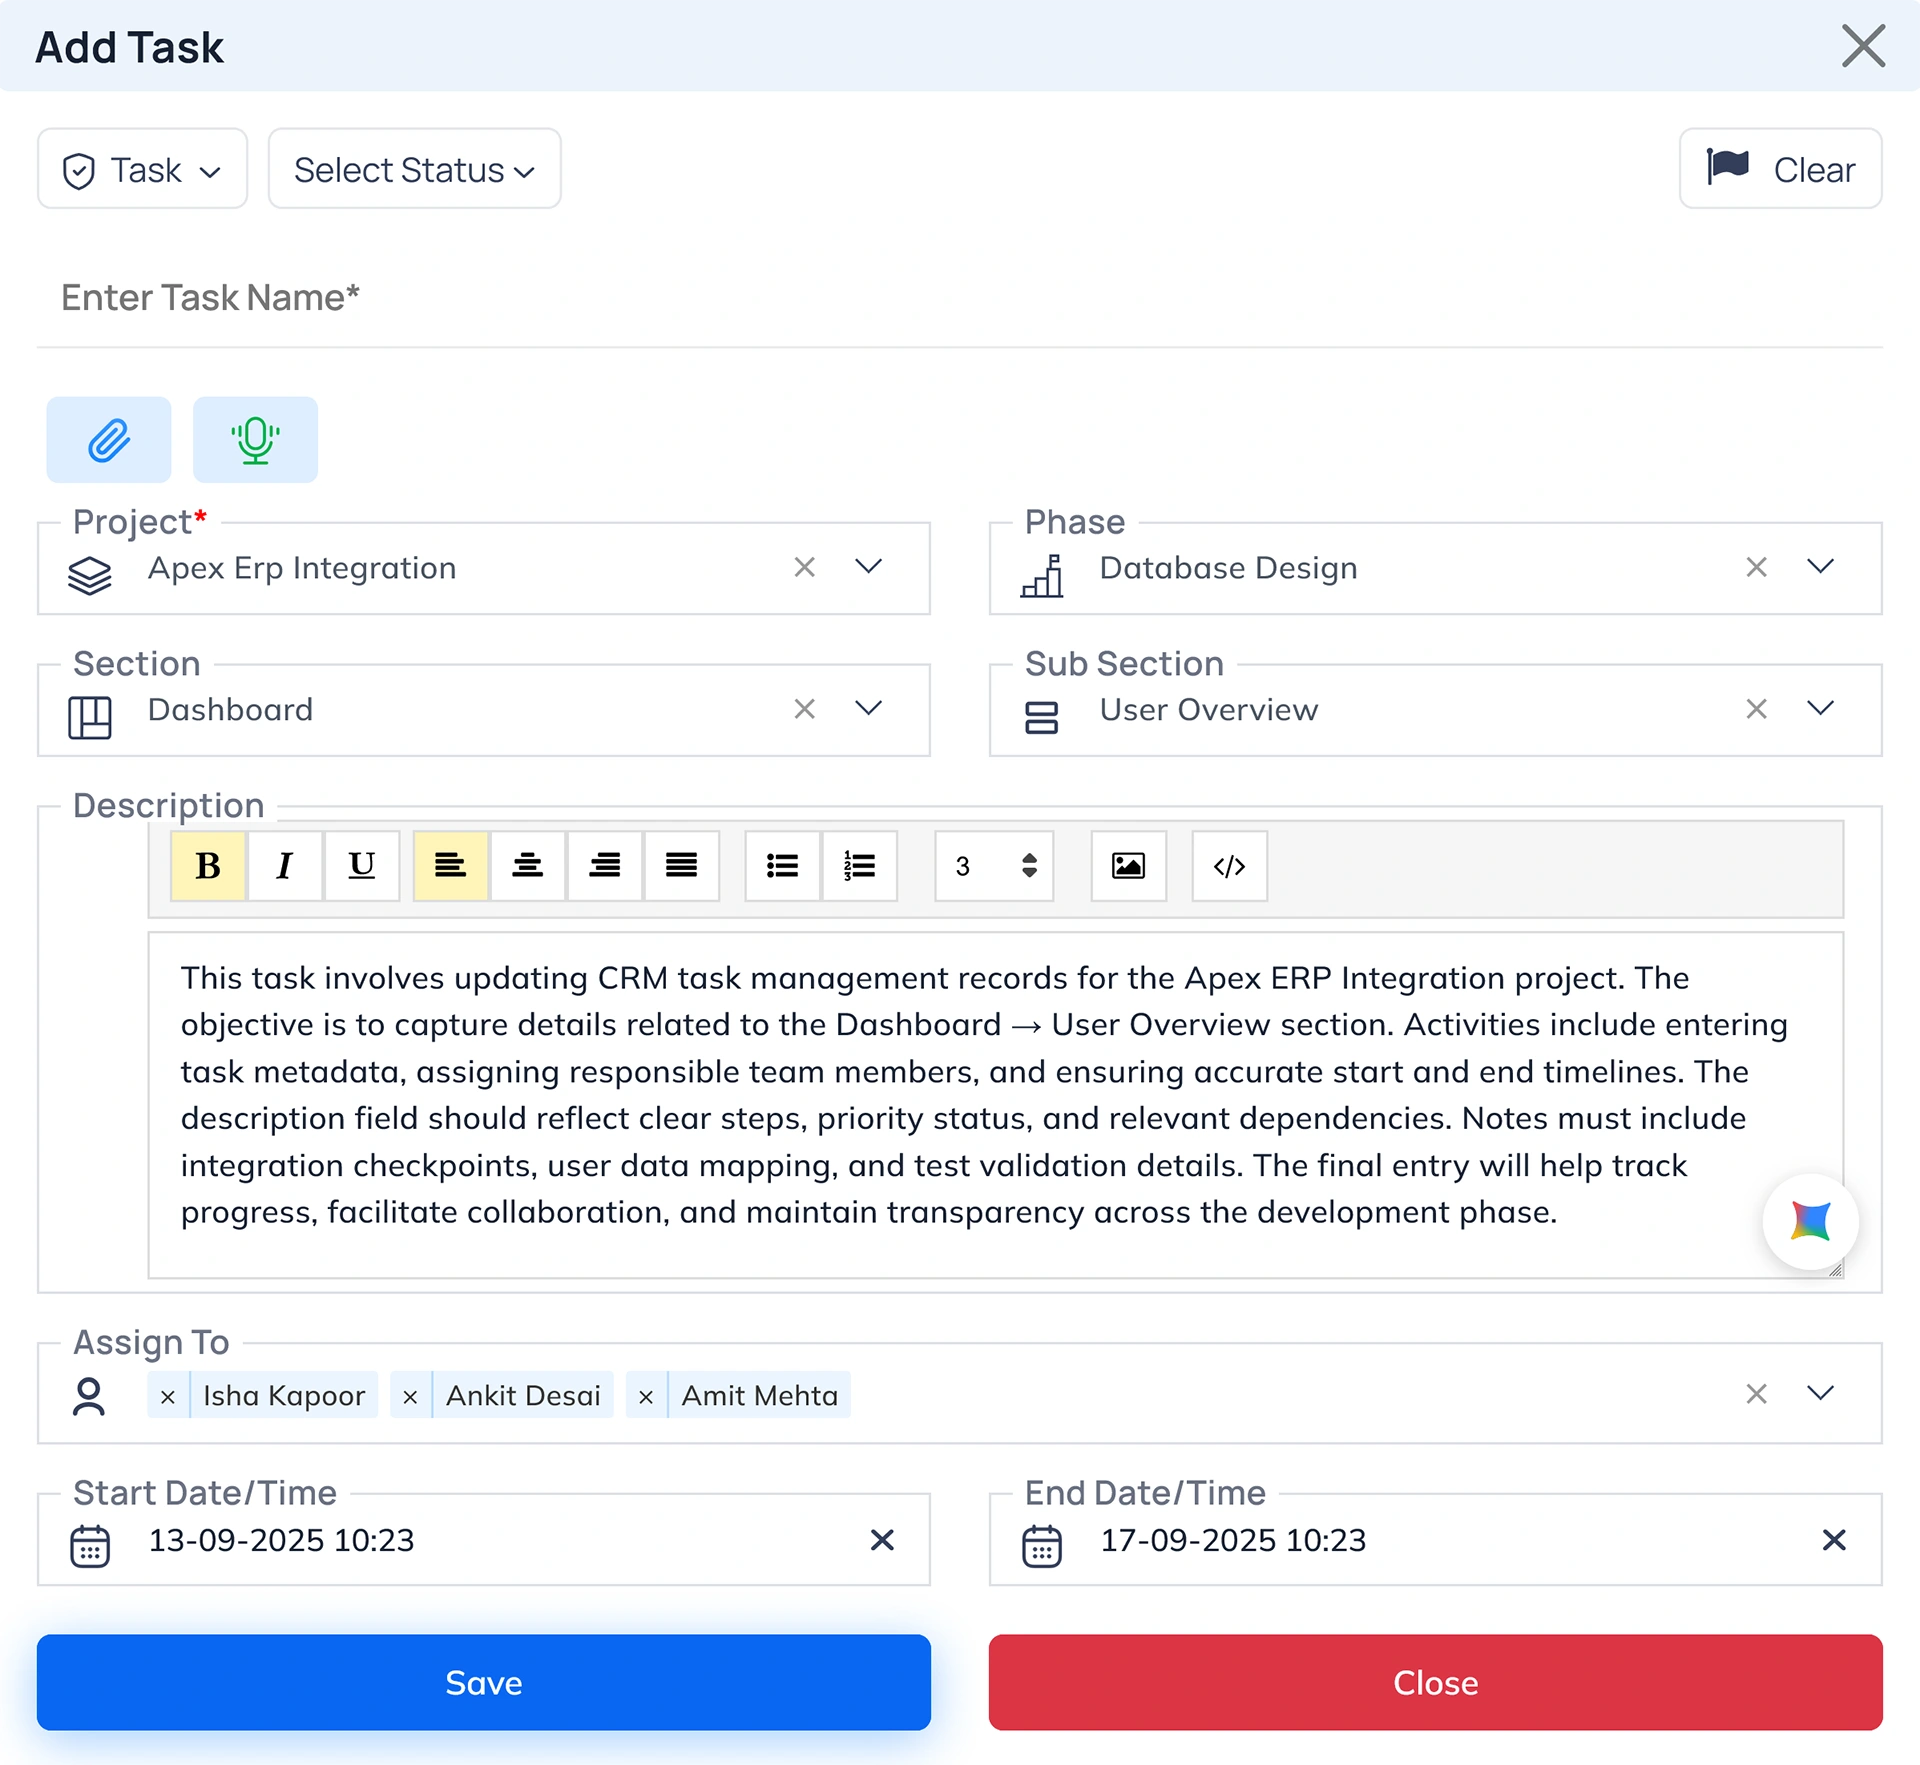The height and width of the screenshot is (1765, 1920).
Task: Click the Enter Task Name field
Action: pyautogui.click(x=958, y=298)
